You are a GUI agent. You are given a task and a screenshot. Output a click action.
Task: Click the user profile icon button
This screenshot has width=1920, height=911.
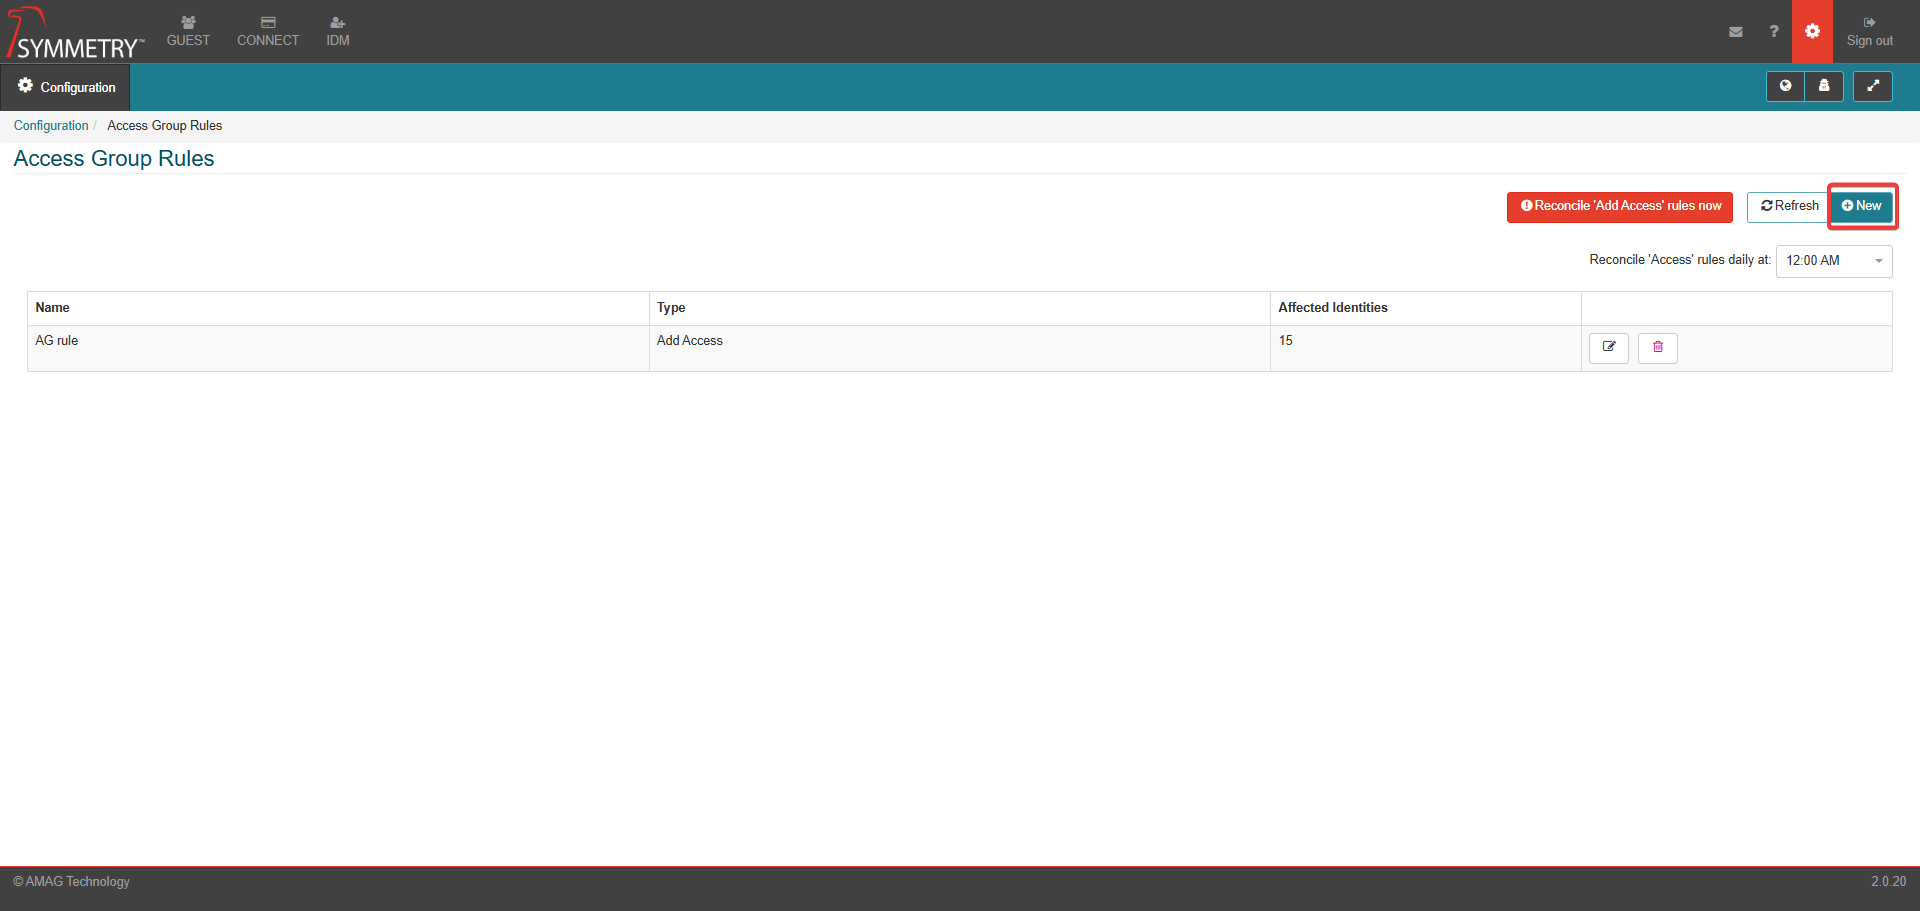1824,87
